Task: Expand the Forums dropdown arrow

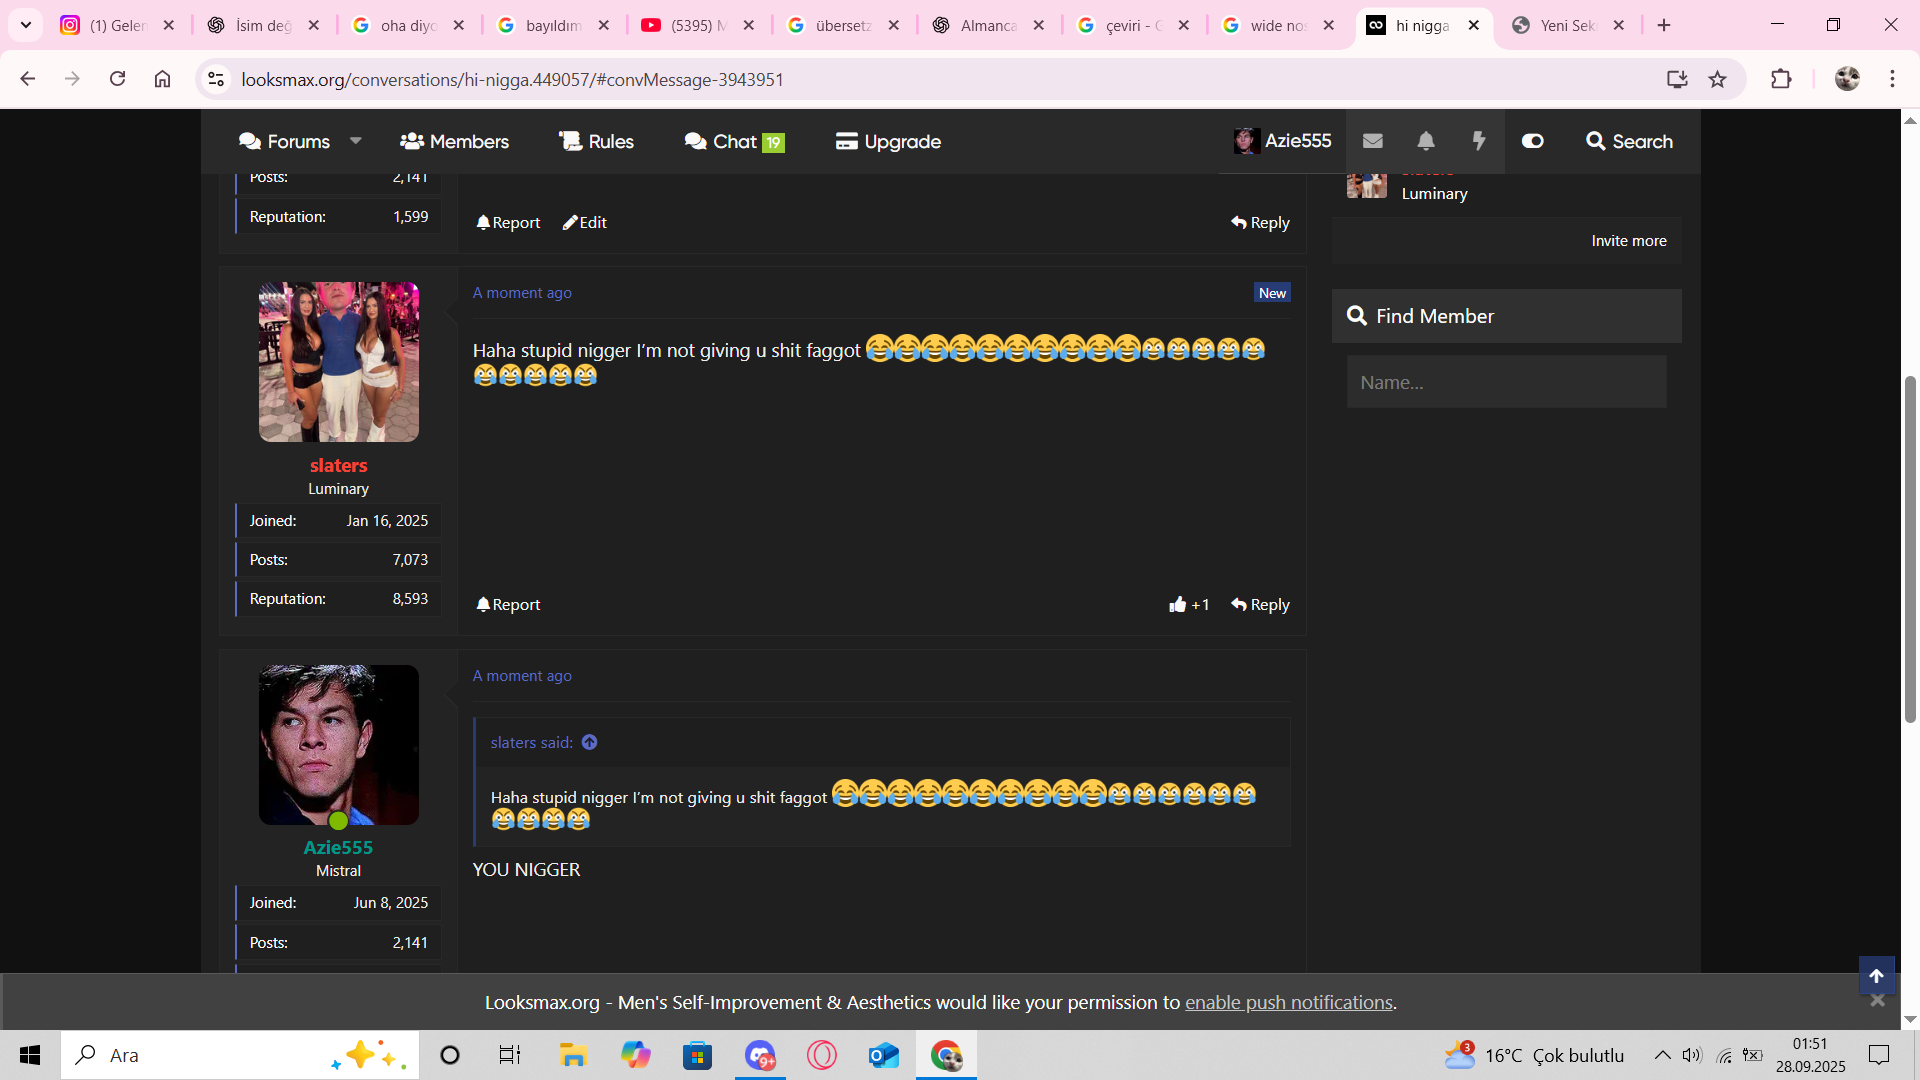Action: coord(355,141)
